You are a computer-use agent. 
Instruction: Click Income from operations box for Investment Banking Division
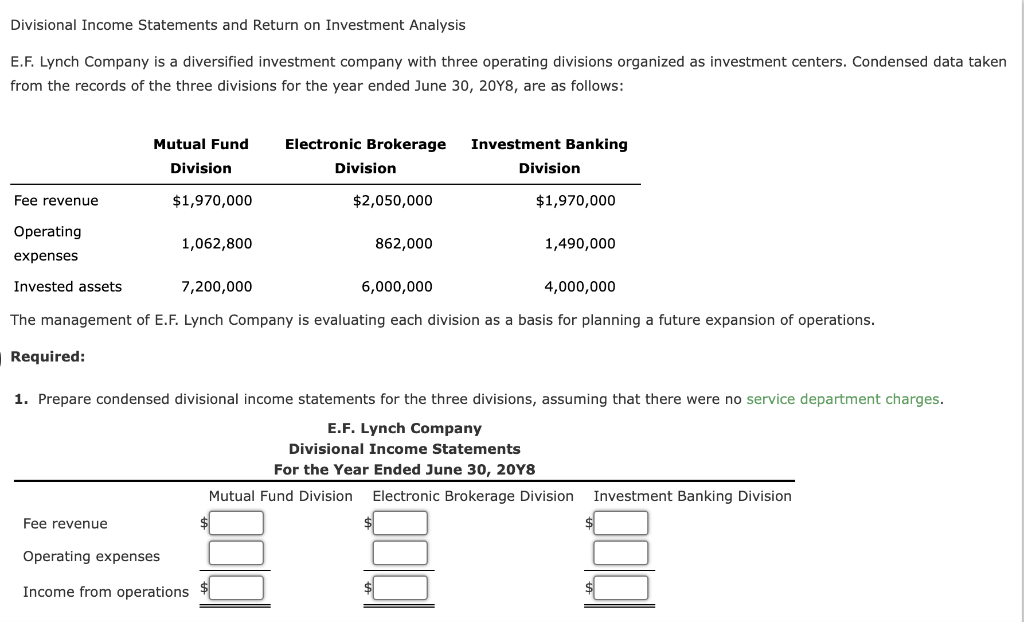click(x=620, y=585)
